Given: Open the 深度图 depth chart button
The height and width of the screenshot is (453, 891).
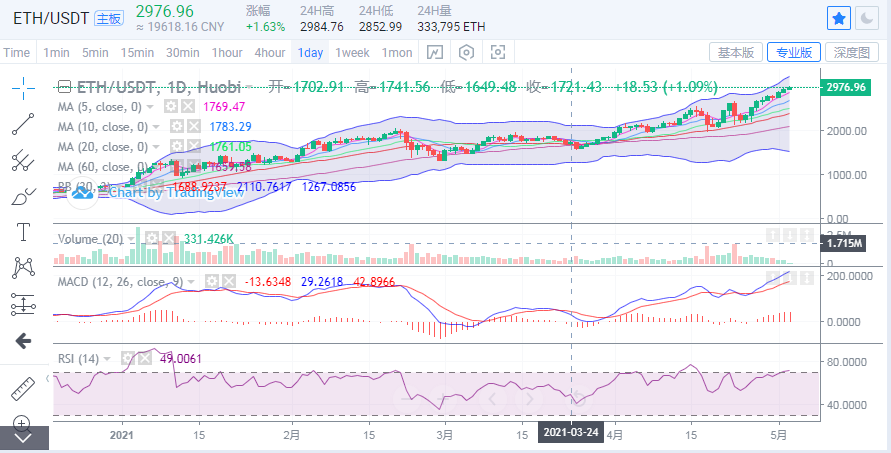Looking at the screenshot, I should click(x=852, y=53).
